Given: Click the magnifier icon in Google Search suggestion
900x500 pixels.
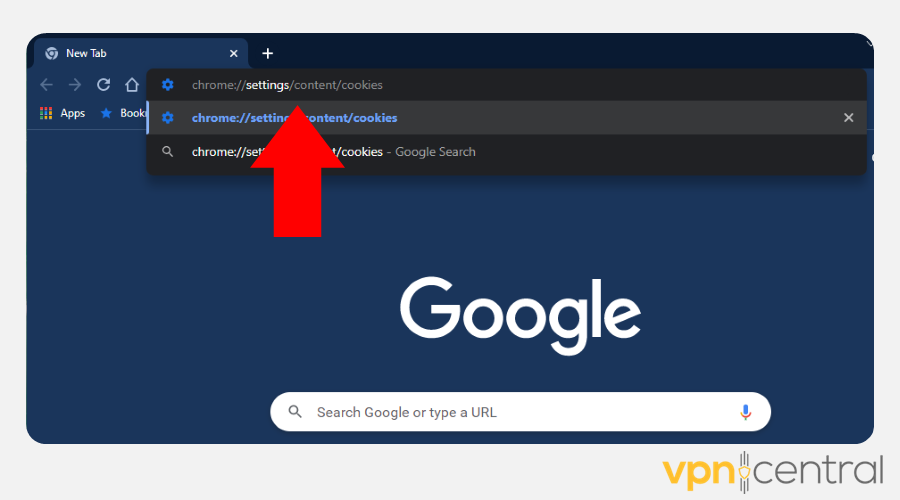Looking at the screenshot, I should [168, 152].
